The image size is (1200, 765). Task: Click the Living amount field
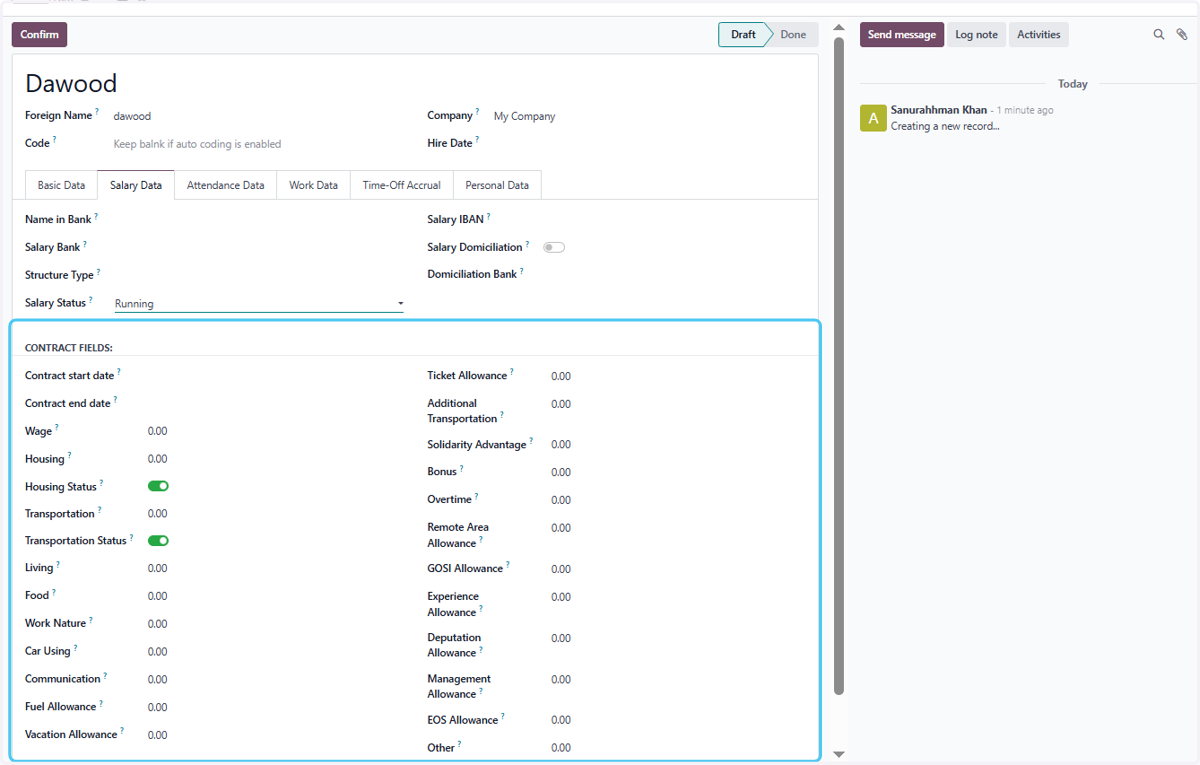(x=275, y=568)
